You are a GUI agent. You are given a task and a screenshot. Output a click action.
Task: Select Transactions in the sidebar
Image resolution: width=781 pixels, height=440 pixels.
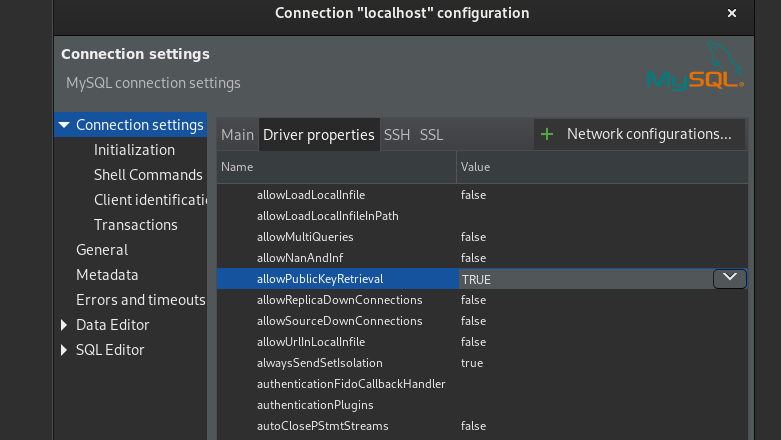[x=135, y=225]
